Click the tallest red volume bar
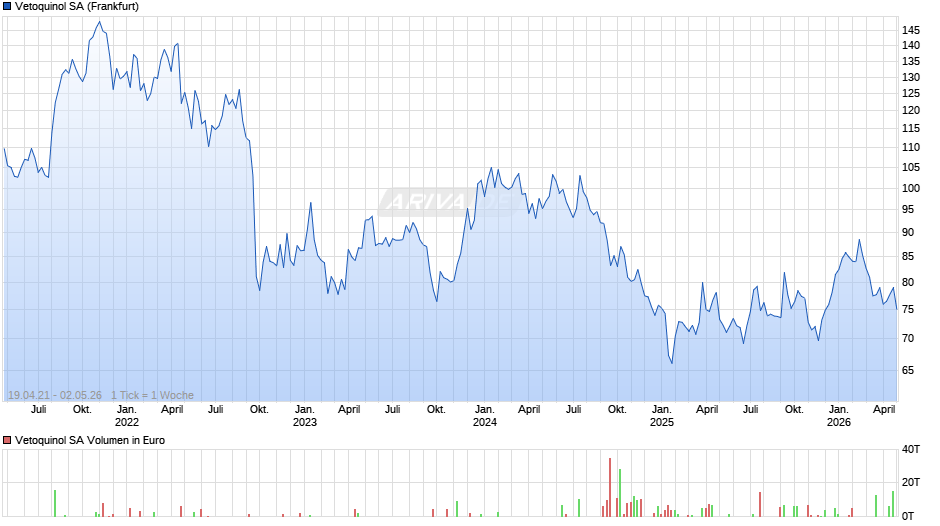The height and width of the screenshot is (526, 940). [610, 488]
